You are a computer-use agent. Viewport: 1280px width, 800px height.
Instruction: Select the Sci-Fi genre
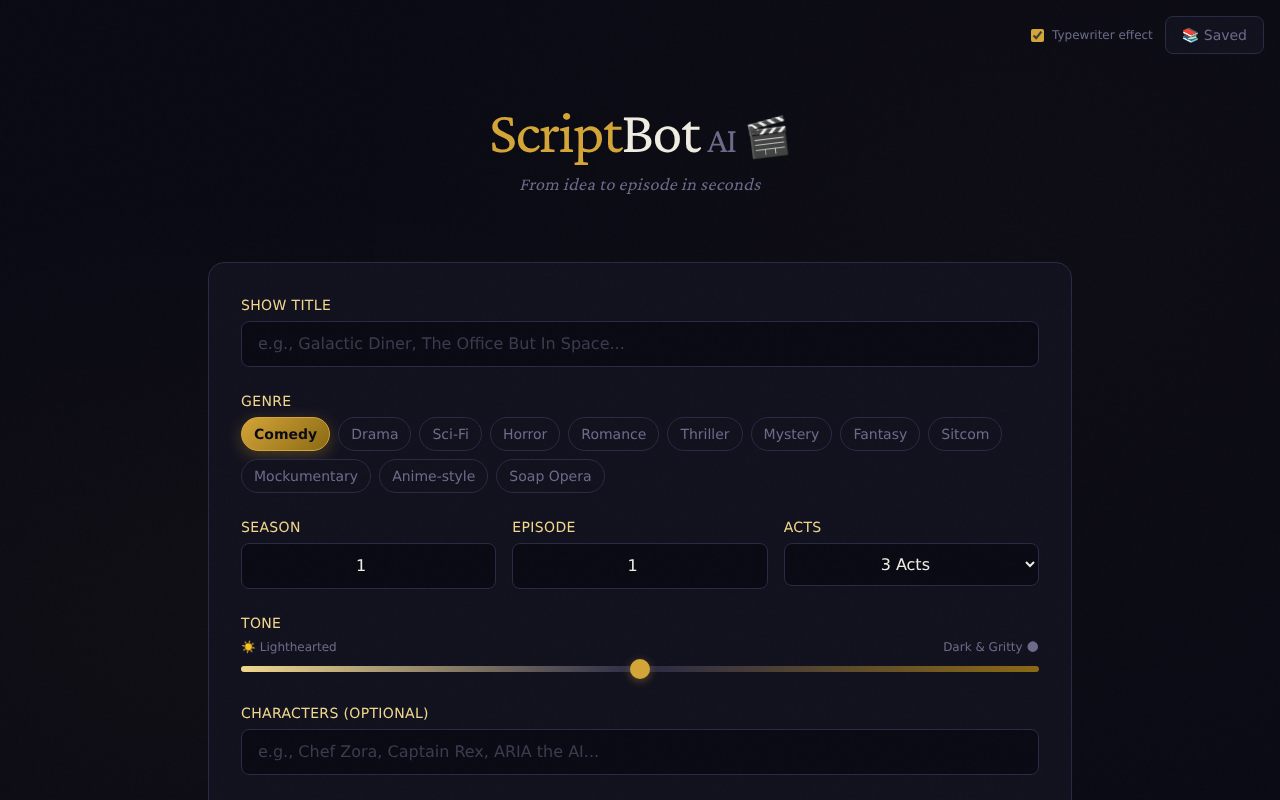450,434
